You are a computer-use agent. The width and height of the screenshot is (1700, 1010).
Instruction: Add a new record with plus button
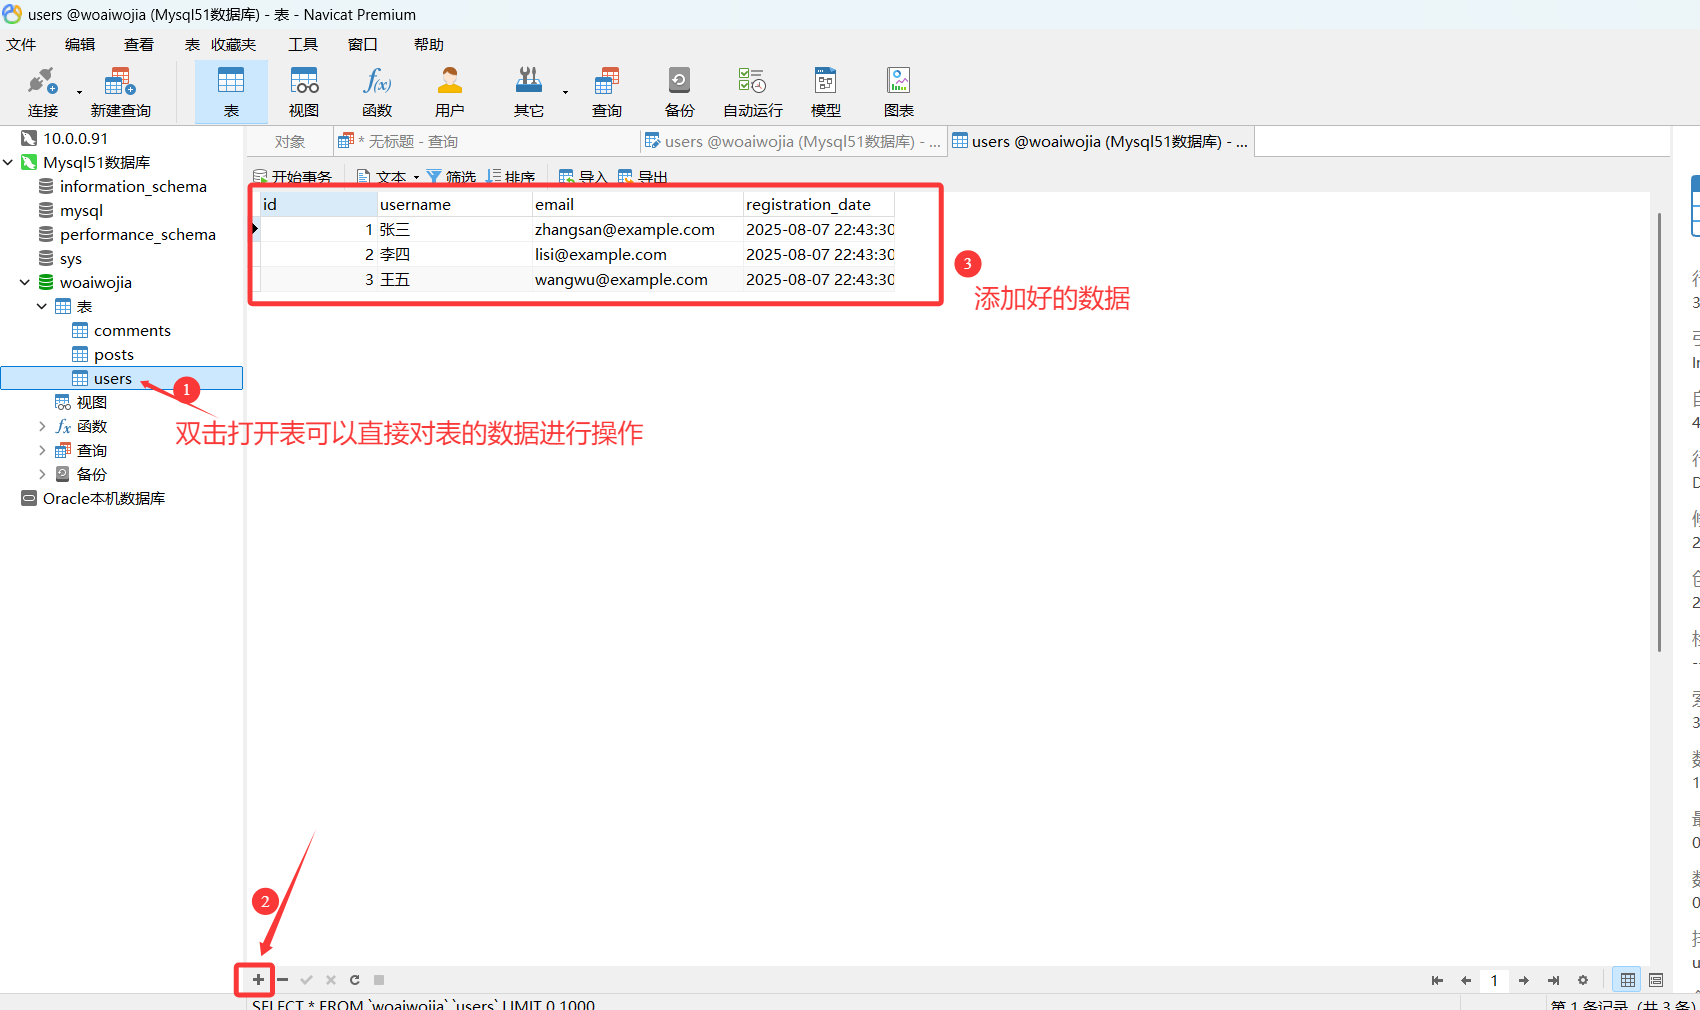[258, 980]
